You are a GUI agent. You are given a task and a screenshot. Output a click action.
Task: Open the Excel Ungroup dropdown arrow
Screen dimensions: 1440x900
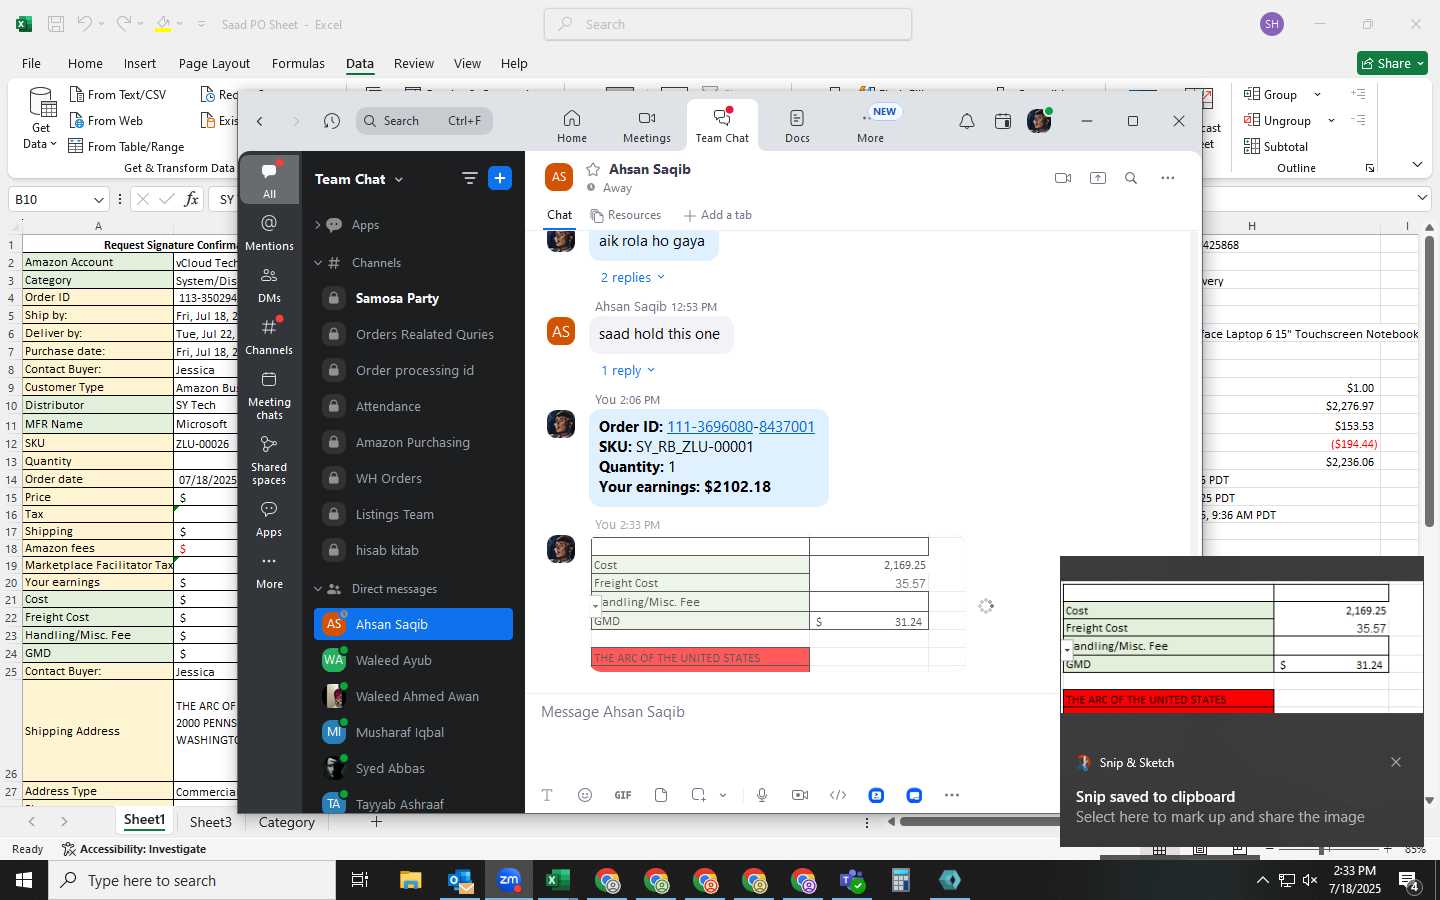coord(1331,120)
